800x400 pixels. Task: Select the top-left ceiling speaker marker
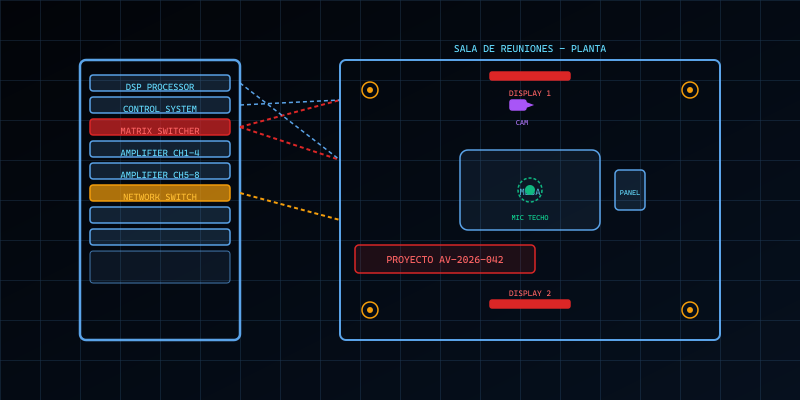click(x=370, y=90)
